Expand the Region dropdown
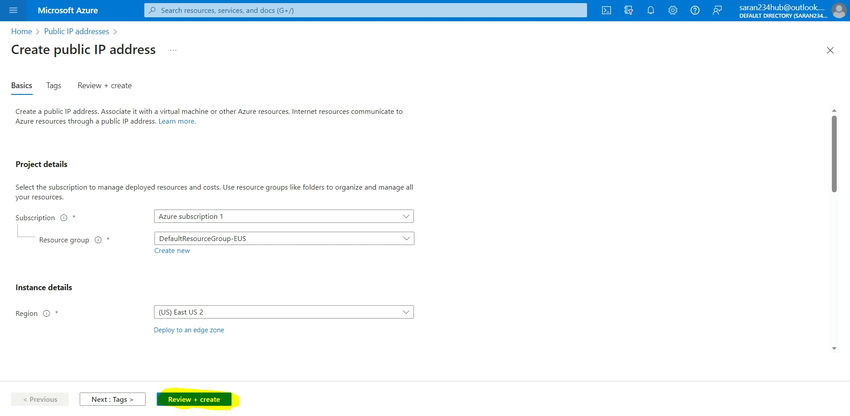 pyautogui.click(x=284, y=312)
